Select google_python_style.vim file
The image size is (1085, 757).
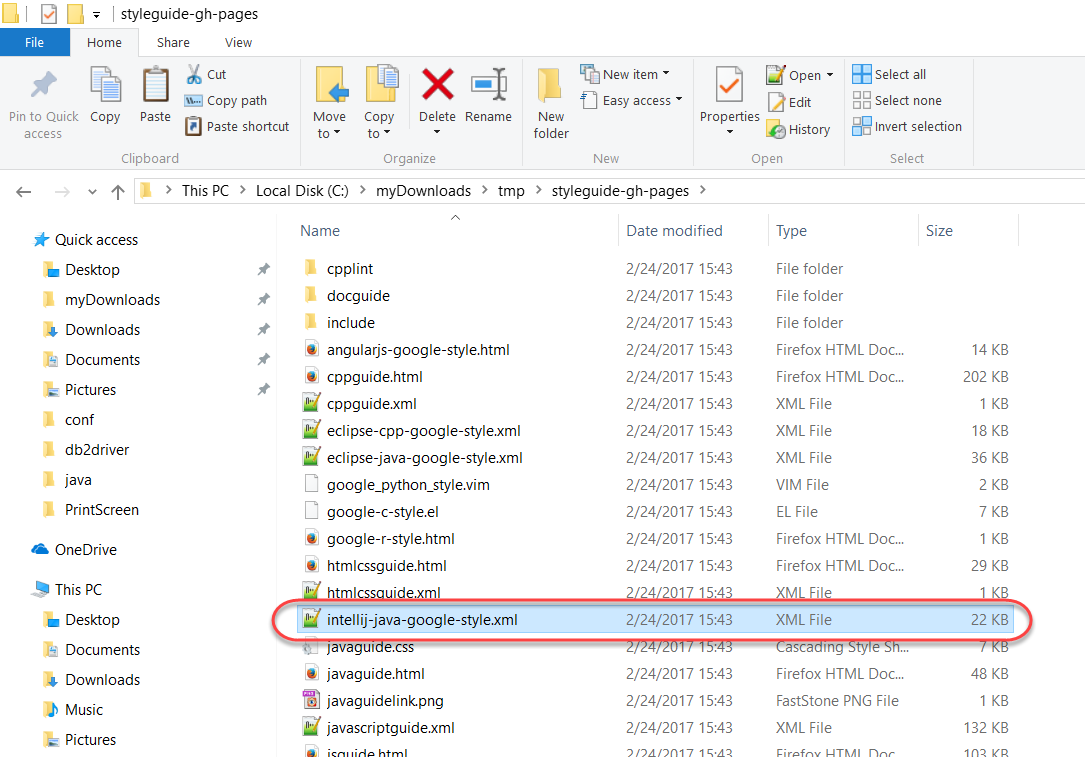[408, 484]
